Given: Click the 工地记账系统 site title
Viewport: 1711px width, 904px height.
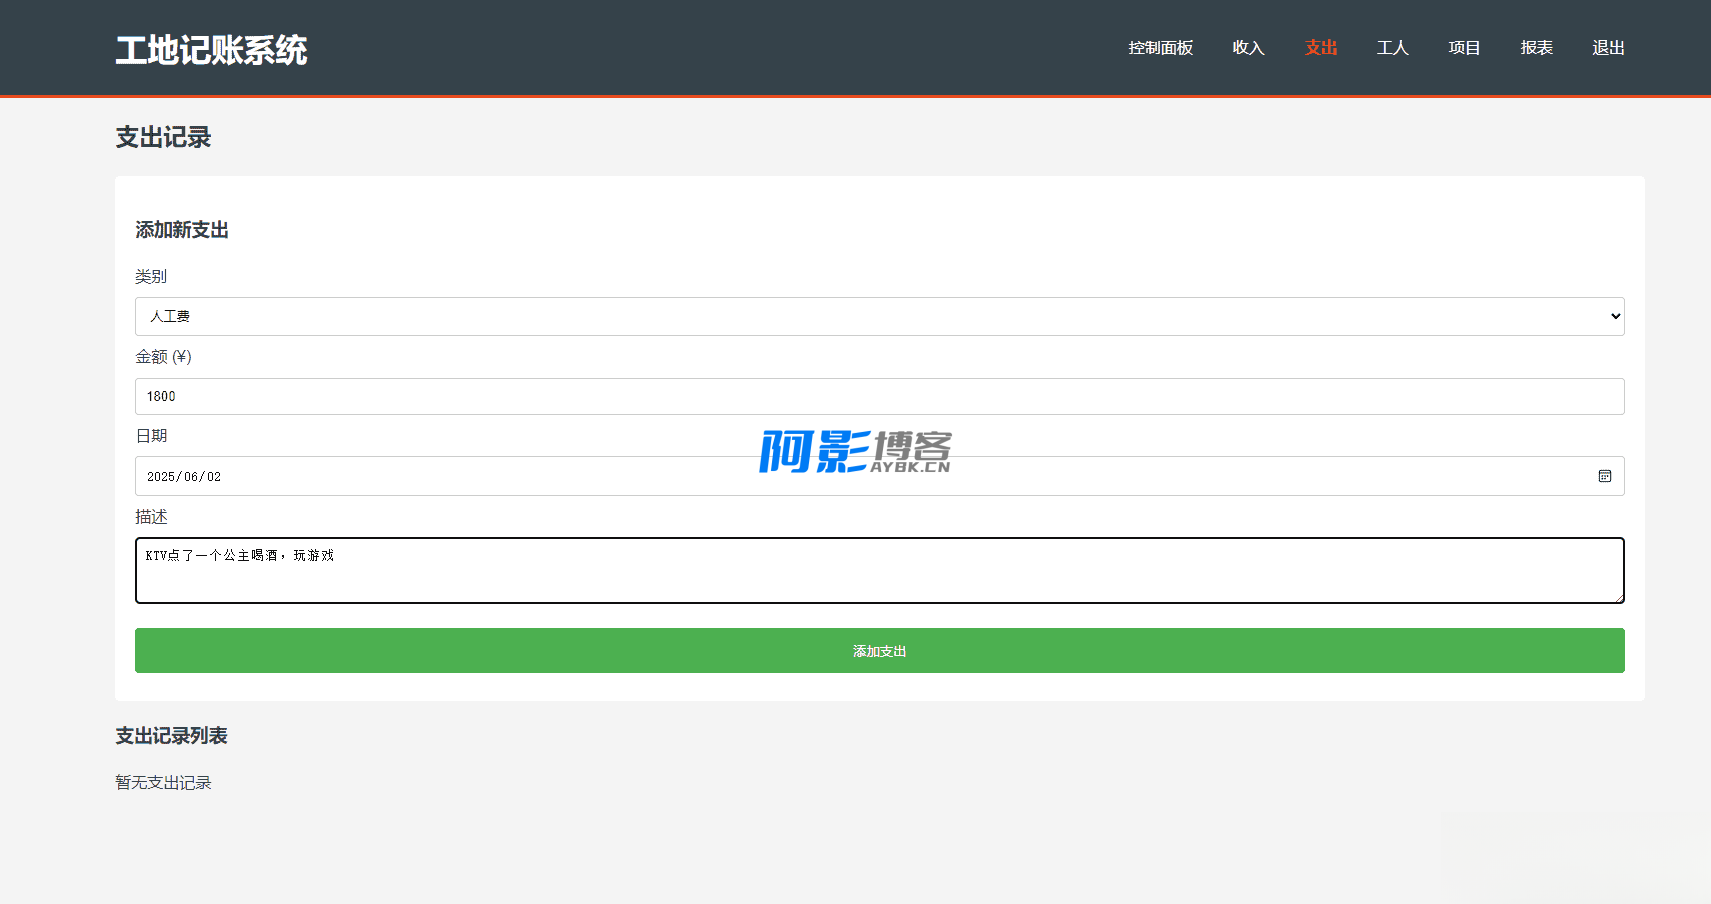Looking at the screenshot, I should [211, 50].
